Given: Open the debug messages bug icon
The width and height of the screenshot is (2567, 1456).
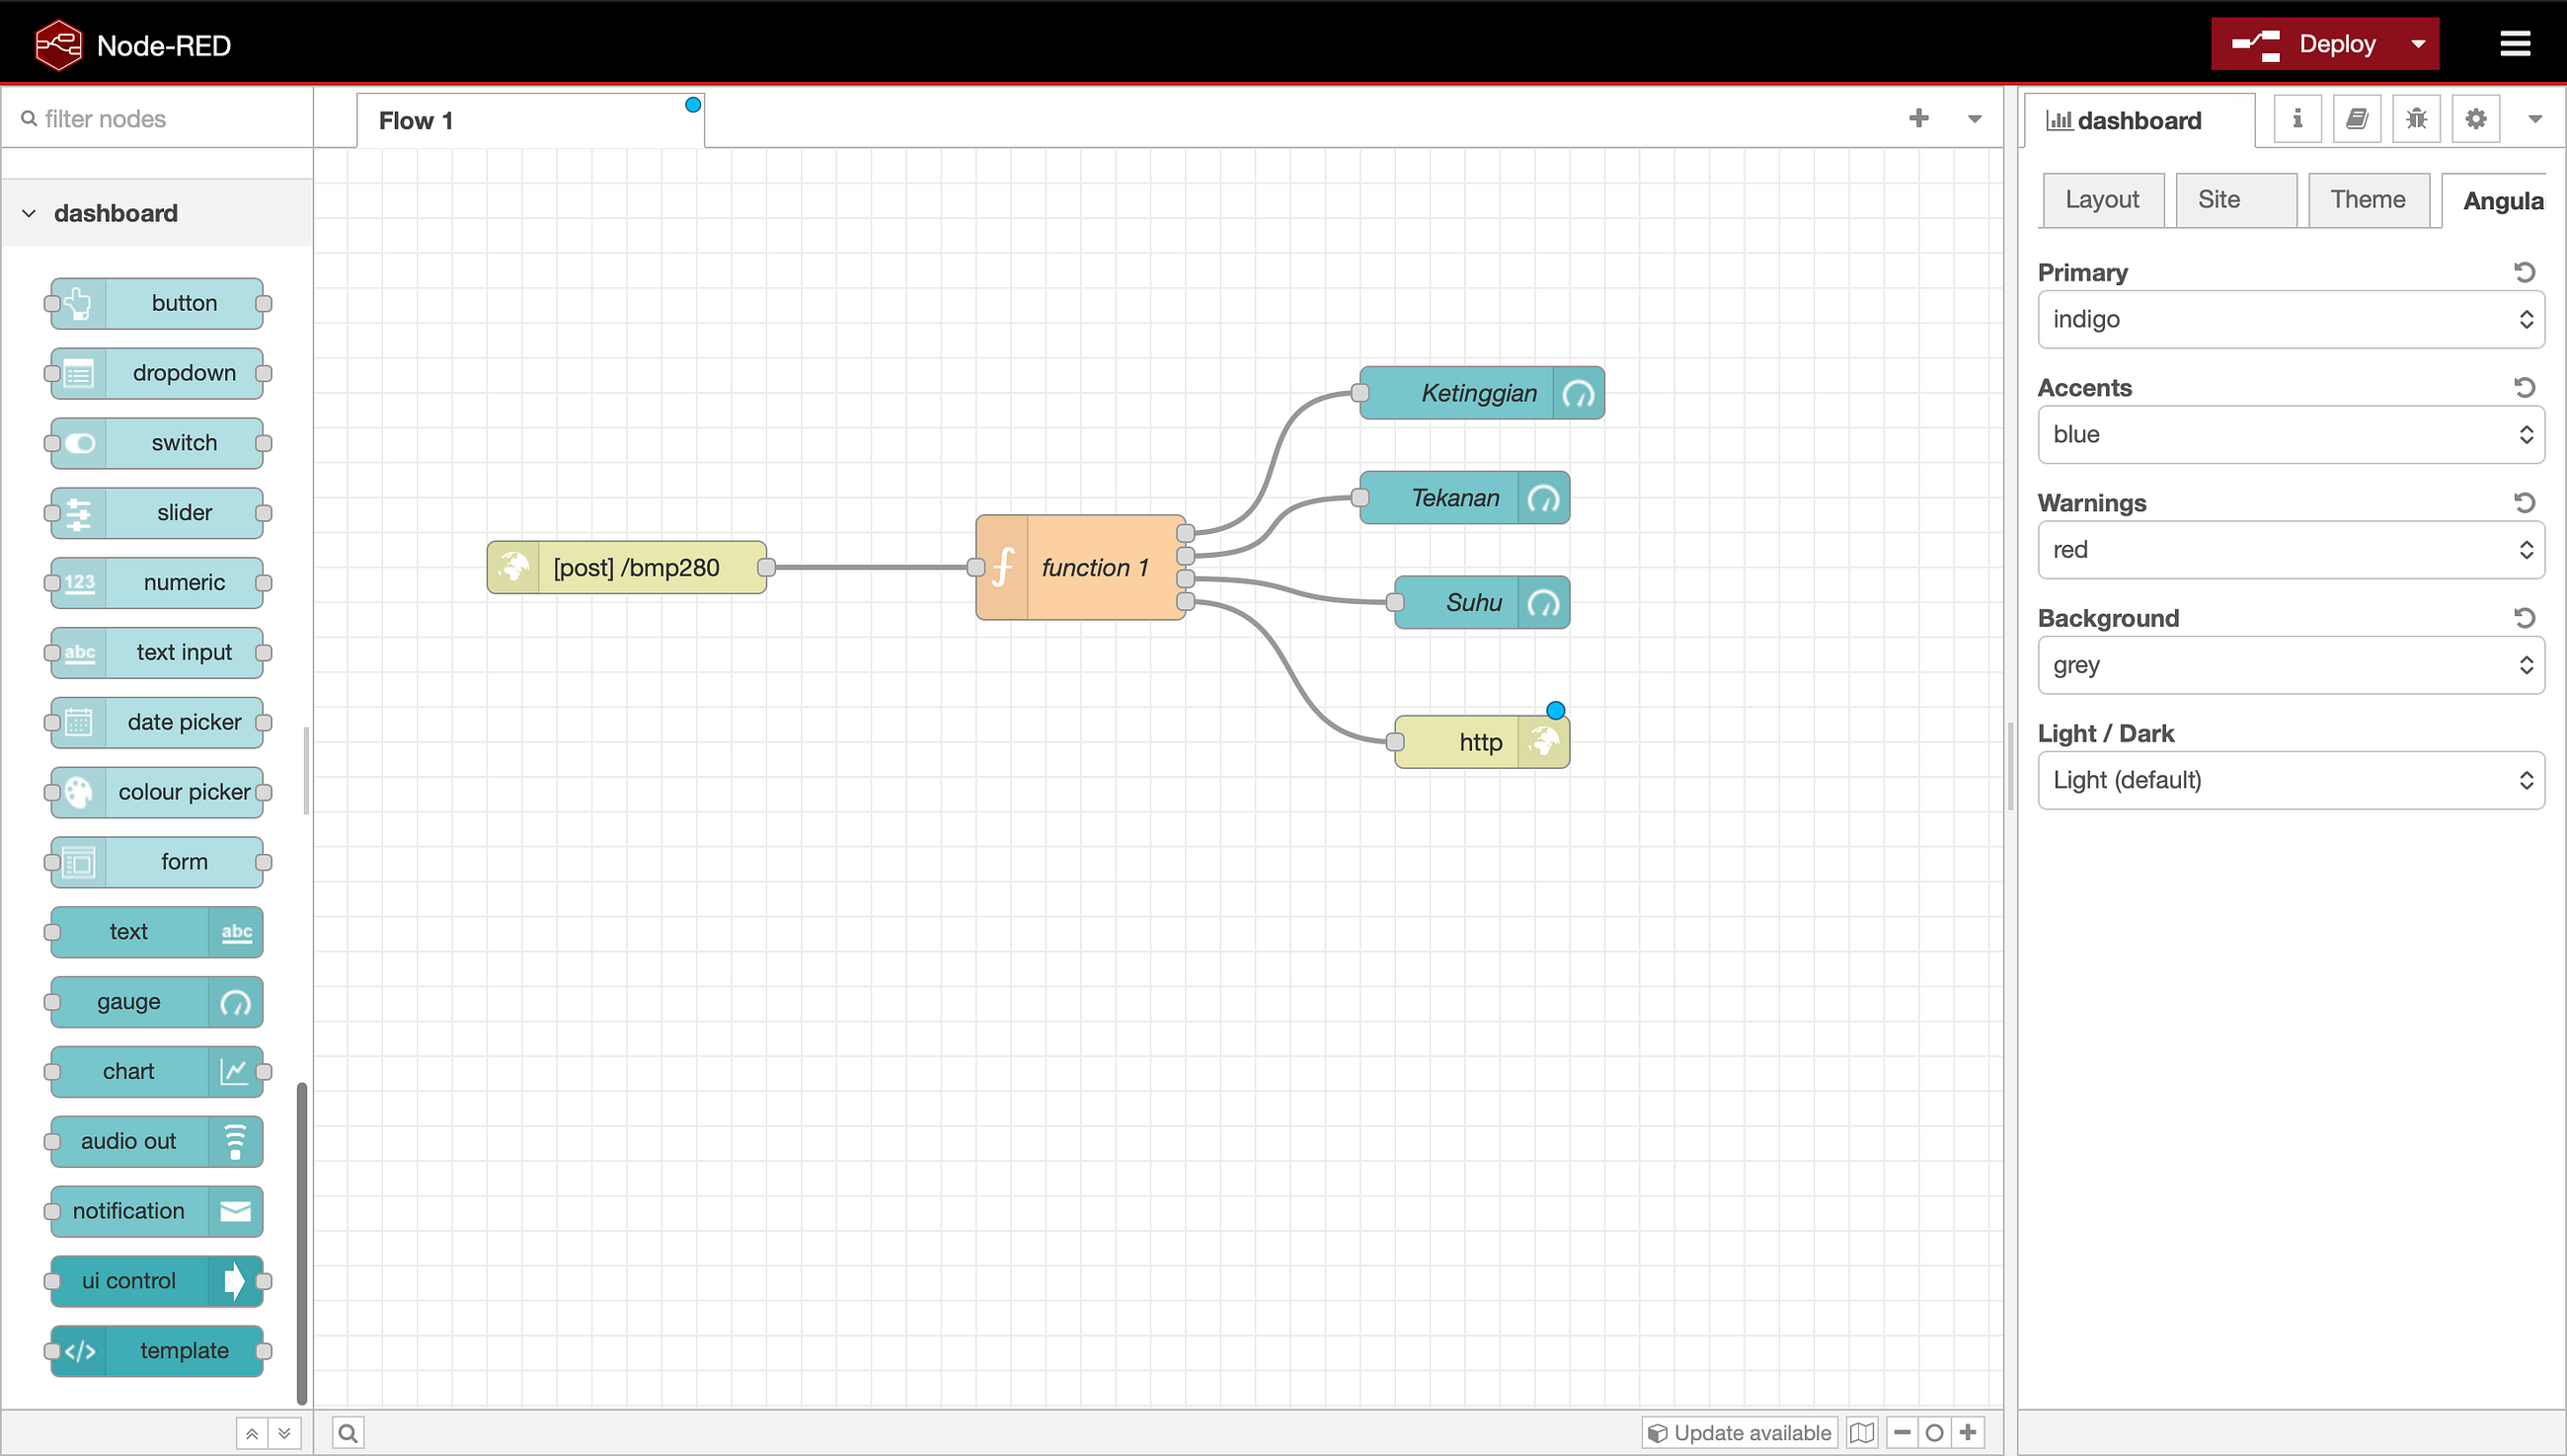Looking at the screenshot, I should [x=2416, y=119].
